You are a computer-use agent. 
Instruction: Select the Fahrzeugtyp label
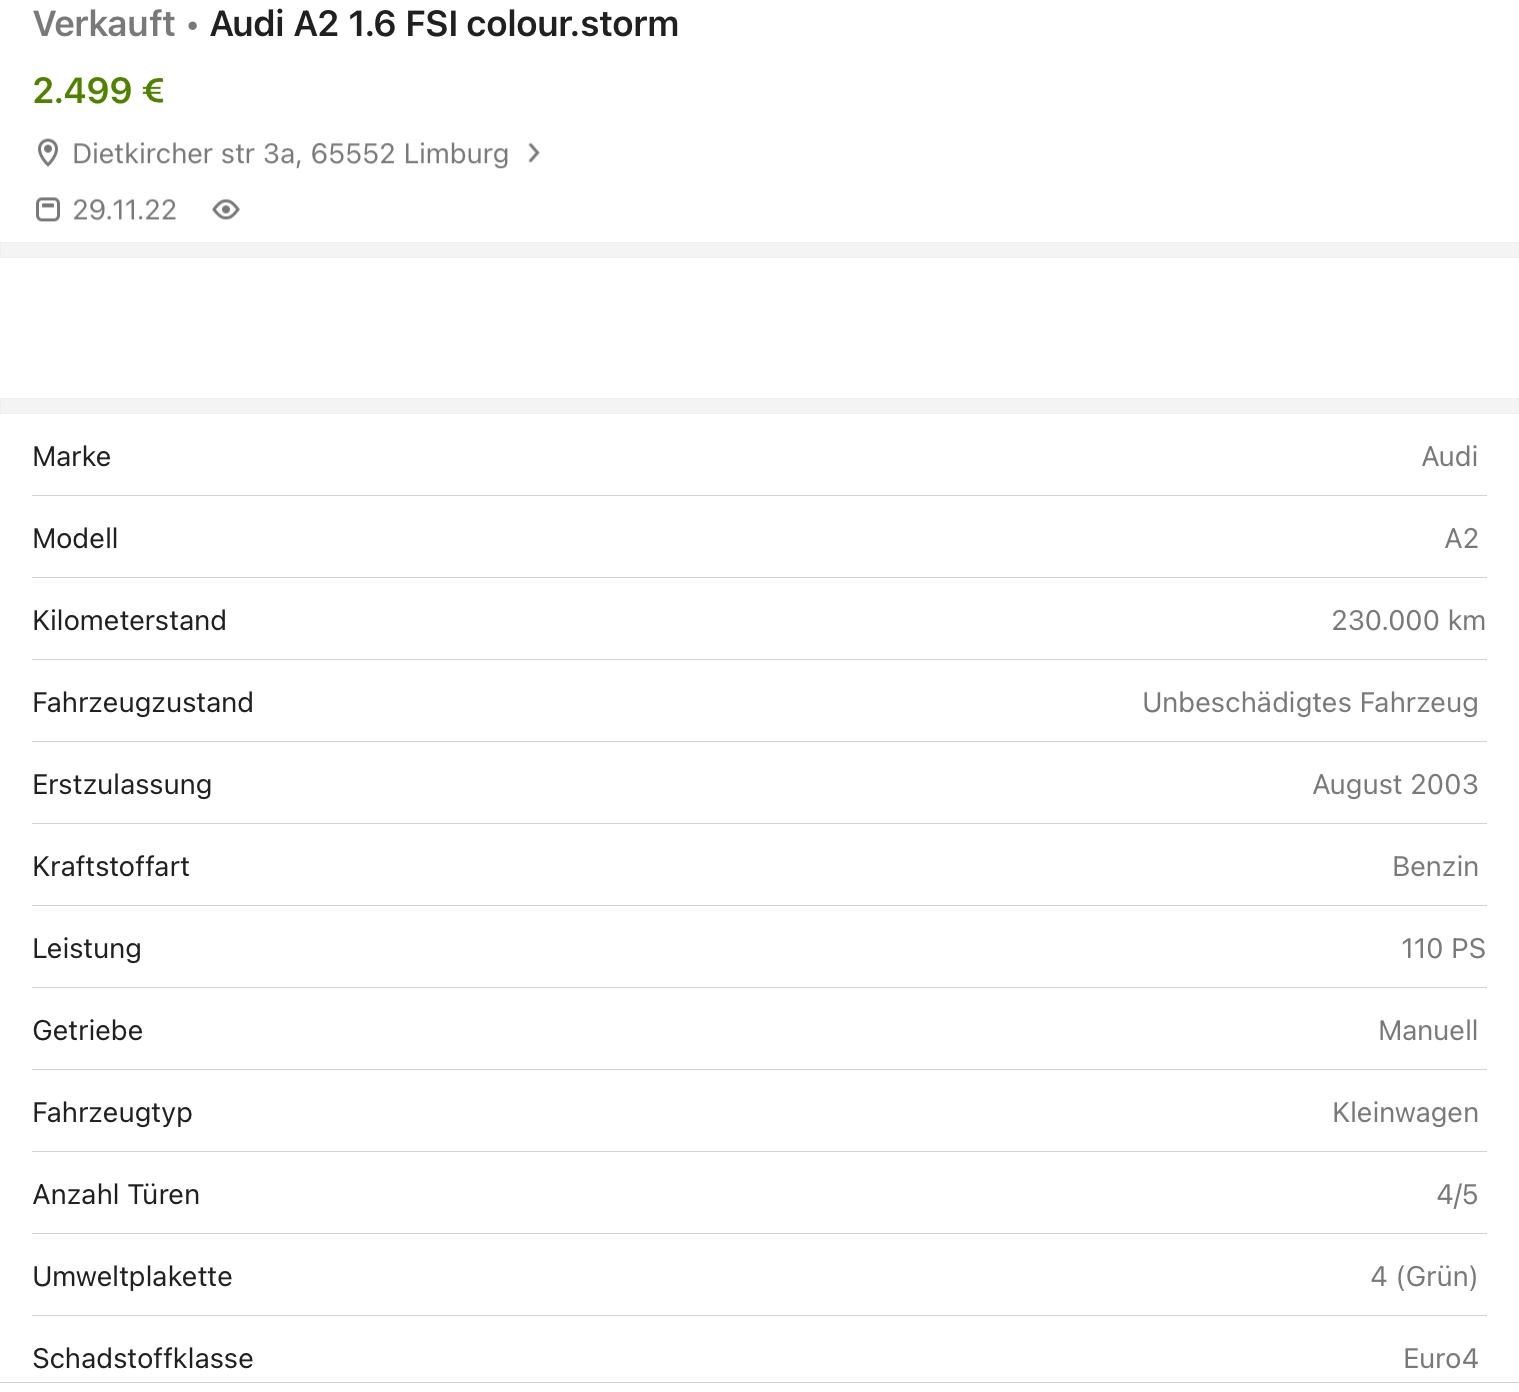(x=113, y=1112)
